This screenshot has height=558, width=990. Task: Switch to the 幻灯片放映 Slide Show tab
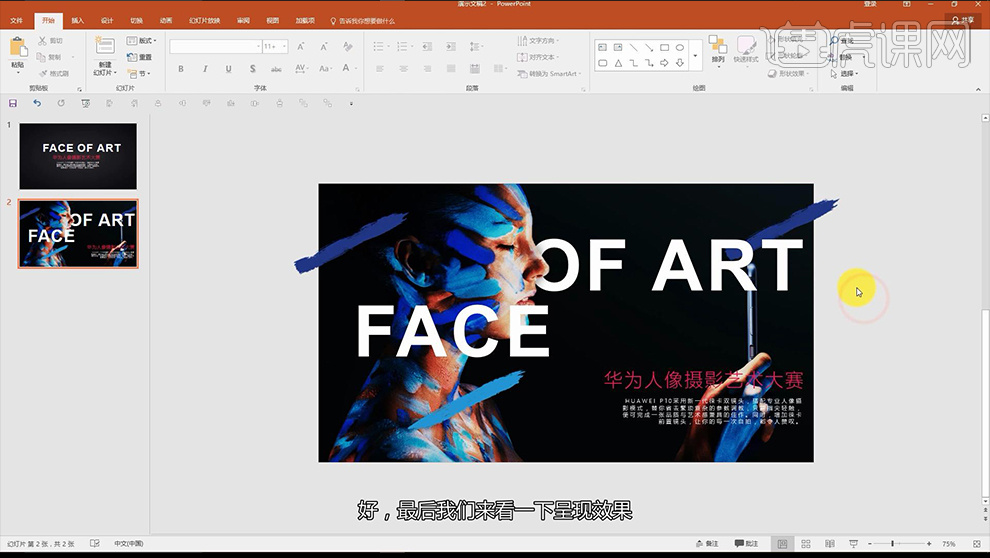point(205,20)
